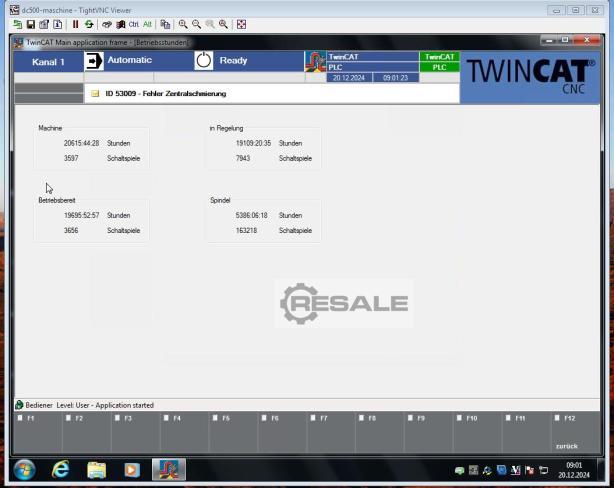Open Internet Explorer from the taskbar
The height and width of the screenshot is (488, 614).
pyautogui.click(x=60, y=469)
